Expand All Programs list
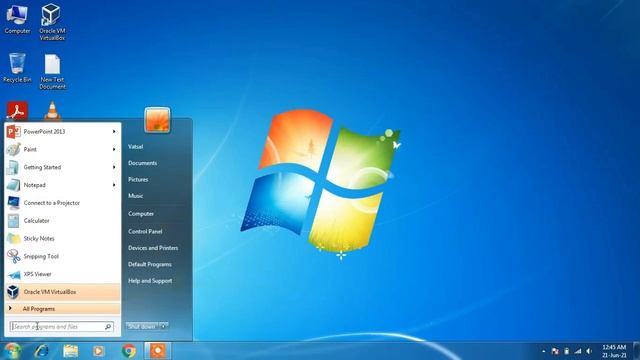The height and width of the screenshot is (360, 640). [x=62, y=309]
